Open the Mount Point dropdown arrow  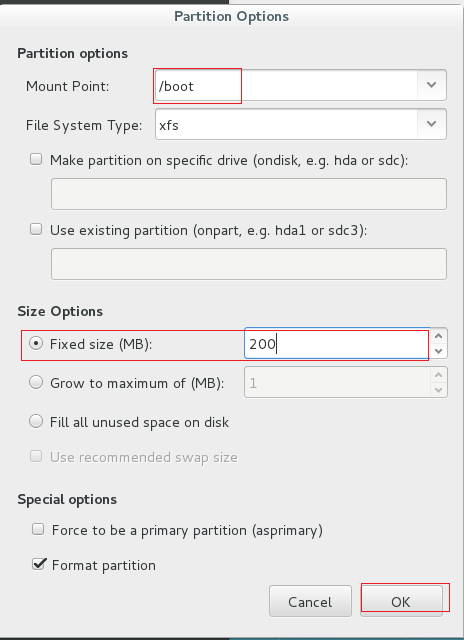point(431,85)
